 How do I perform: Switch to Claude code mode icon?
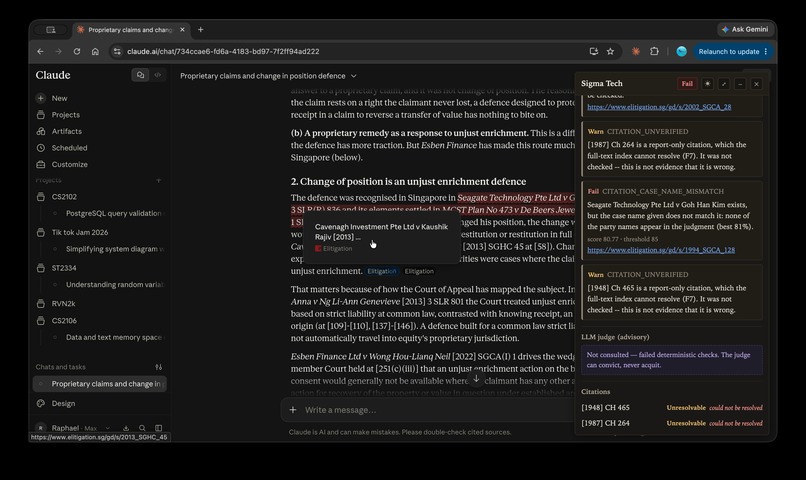click(x=158, y=75)
